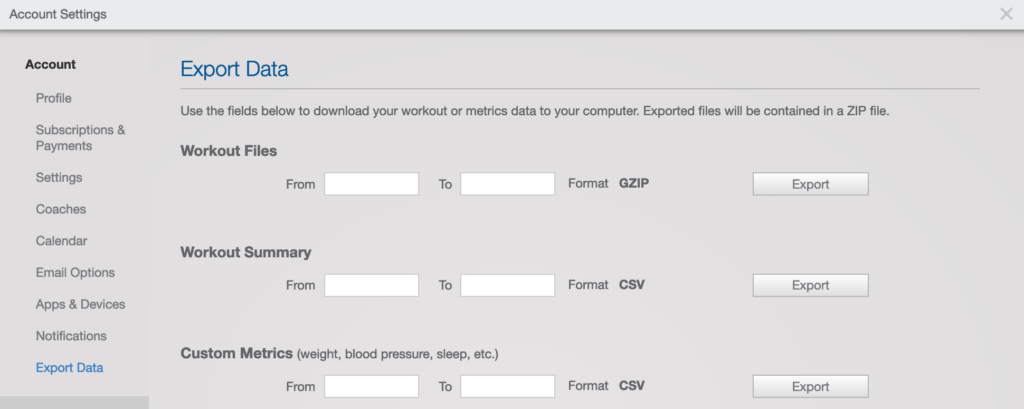
Task: Go to Subscriptions & Payments
Action: [80, 138]
